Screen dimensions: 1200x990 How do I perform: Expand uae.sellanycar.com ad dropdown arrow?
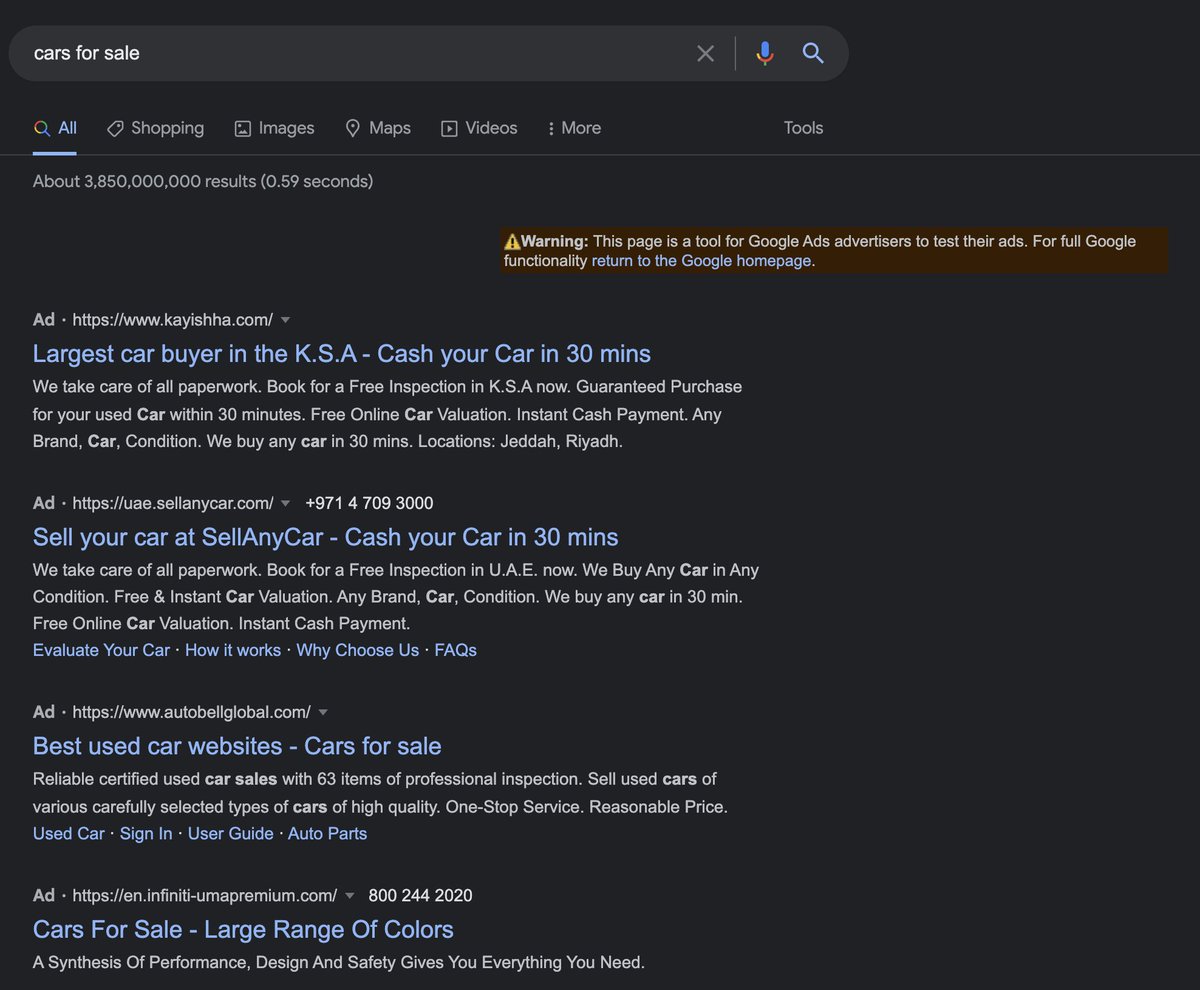285,503
